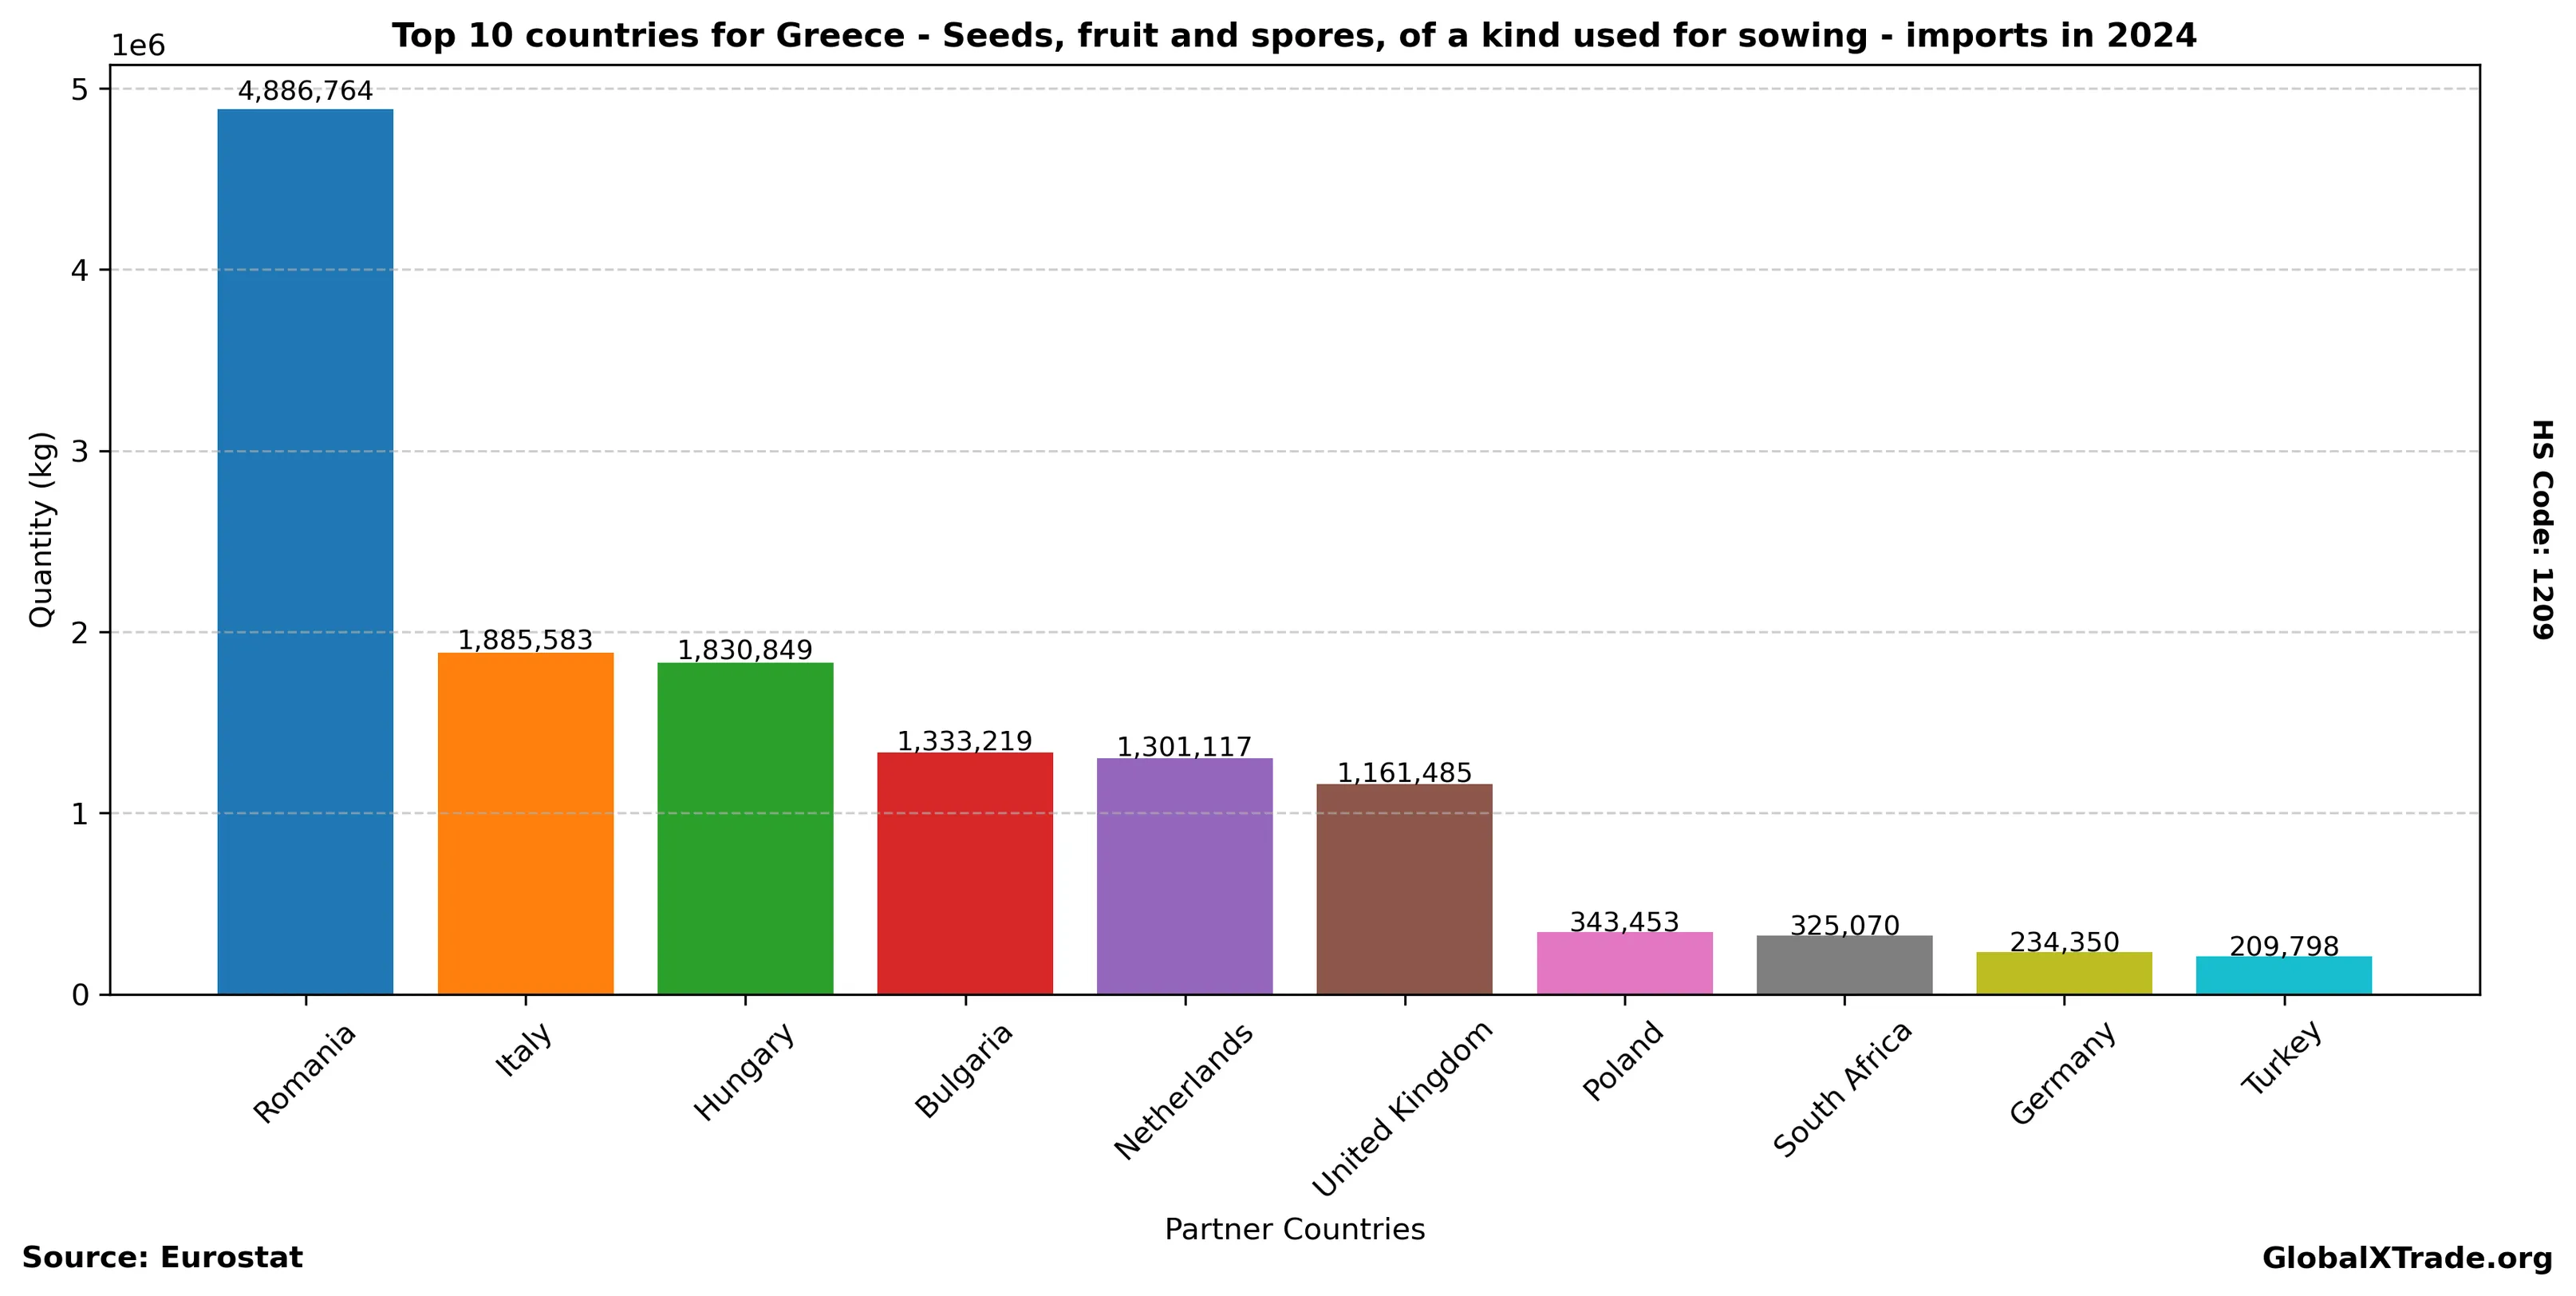Click the 1,885,583 value label

(525, 640)
